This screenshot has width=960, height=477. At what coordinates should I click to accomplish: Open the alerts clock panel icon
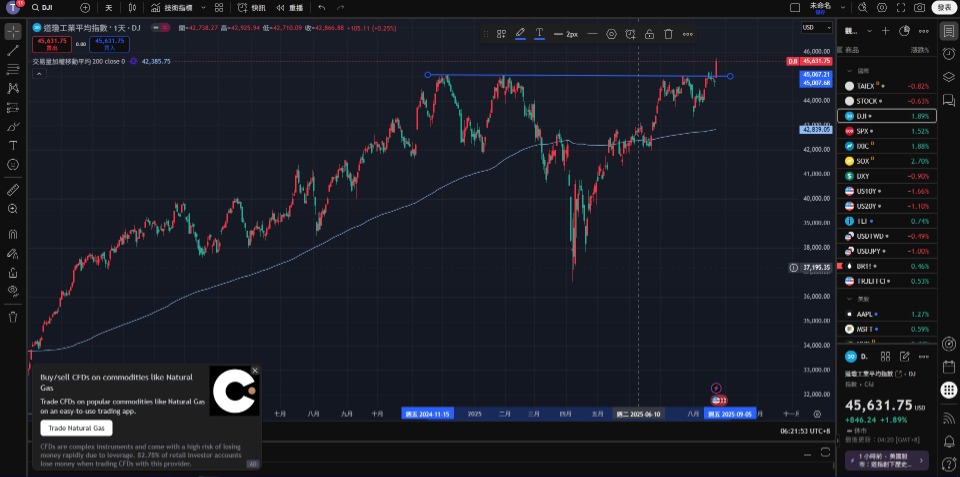[x=948, y=54]
